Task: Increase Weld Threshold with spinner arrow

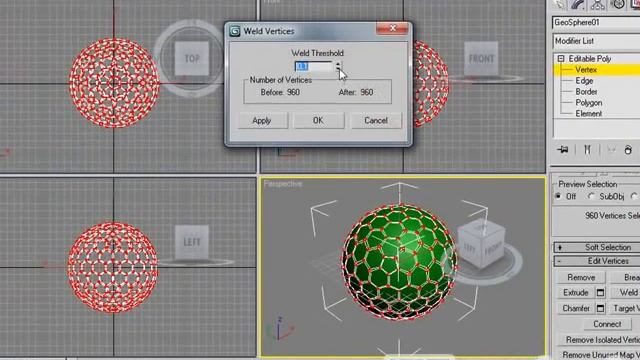Action: tap(338, 64)
